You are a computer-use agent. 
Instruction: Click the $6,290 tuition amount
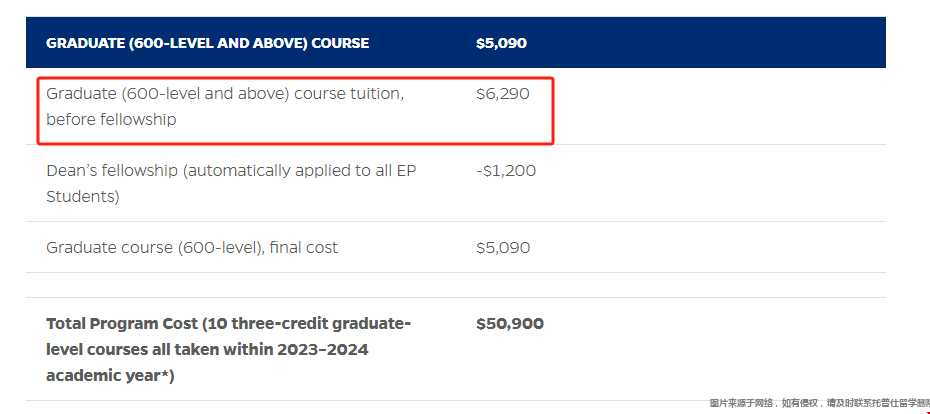(502, 94)
